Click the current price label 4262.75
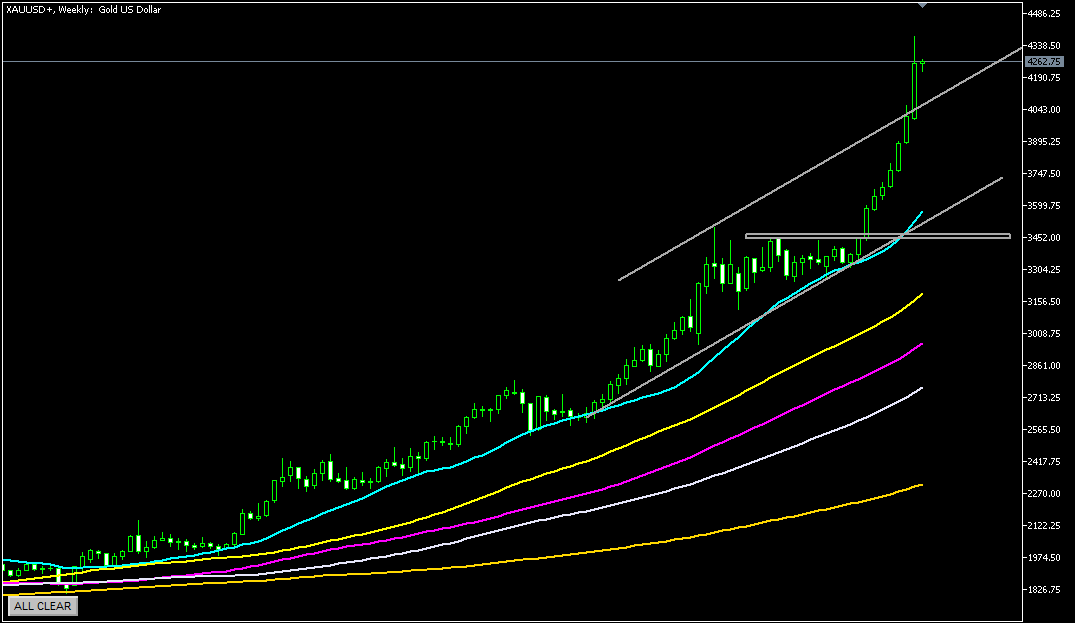 1042,62
